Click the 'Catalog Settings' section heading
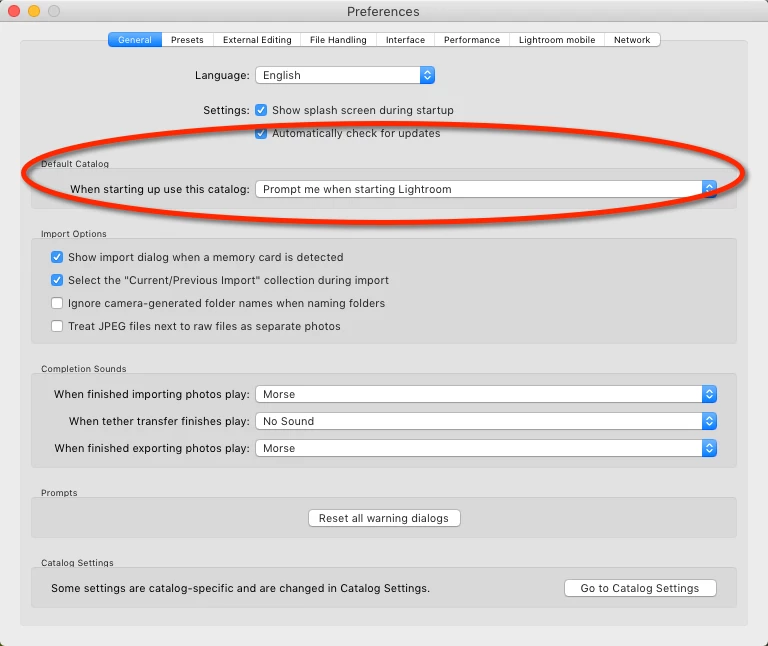 click(x=77, y=563)
